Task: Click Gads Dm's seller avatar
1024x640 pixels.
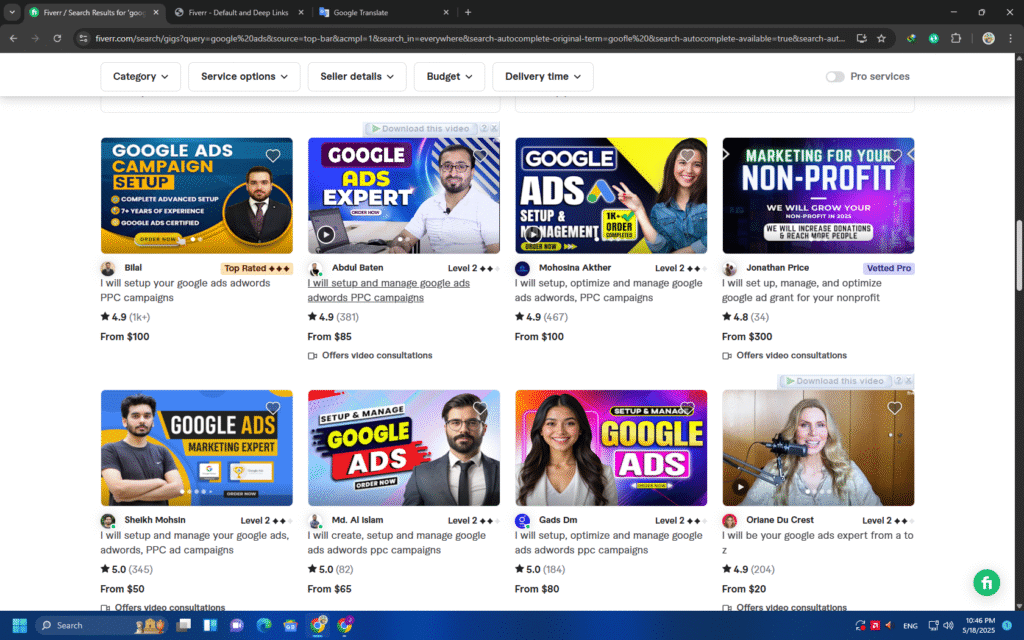Action: 522,521
